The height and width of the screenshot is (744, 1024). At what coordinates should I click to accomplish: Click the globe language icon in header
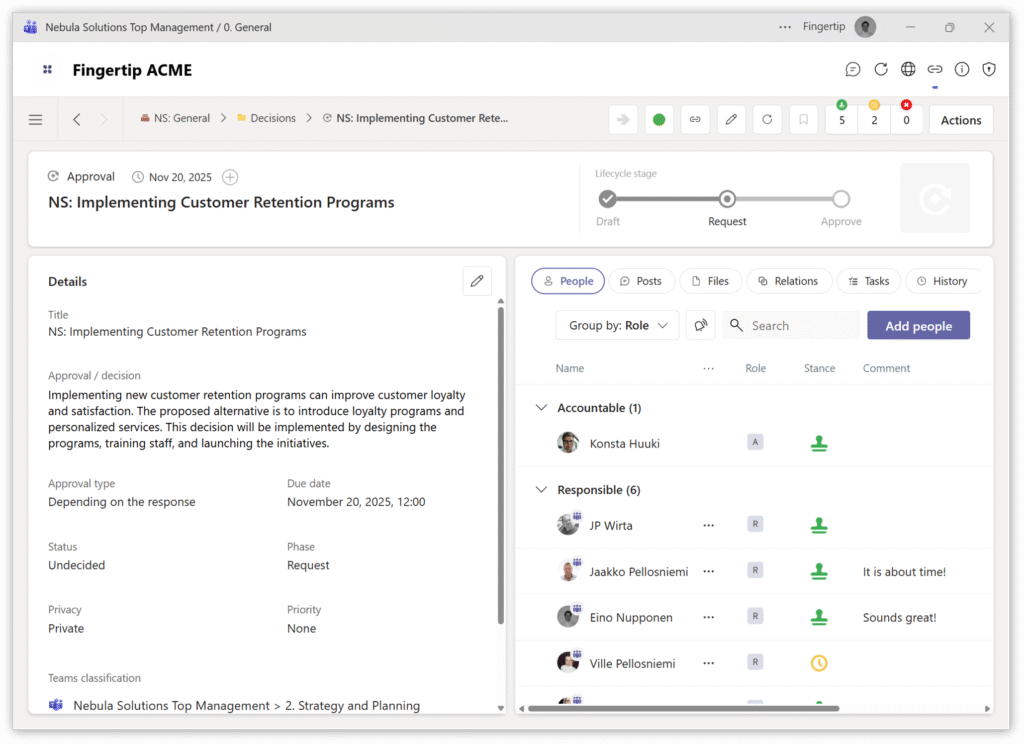coord(908,69)
